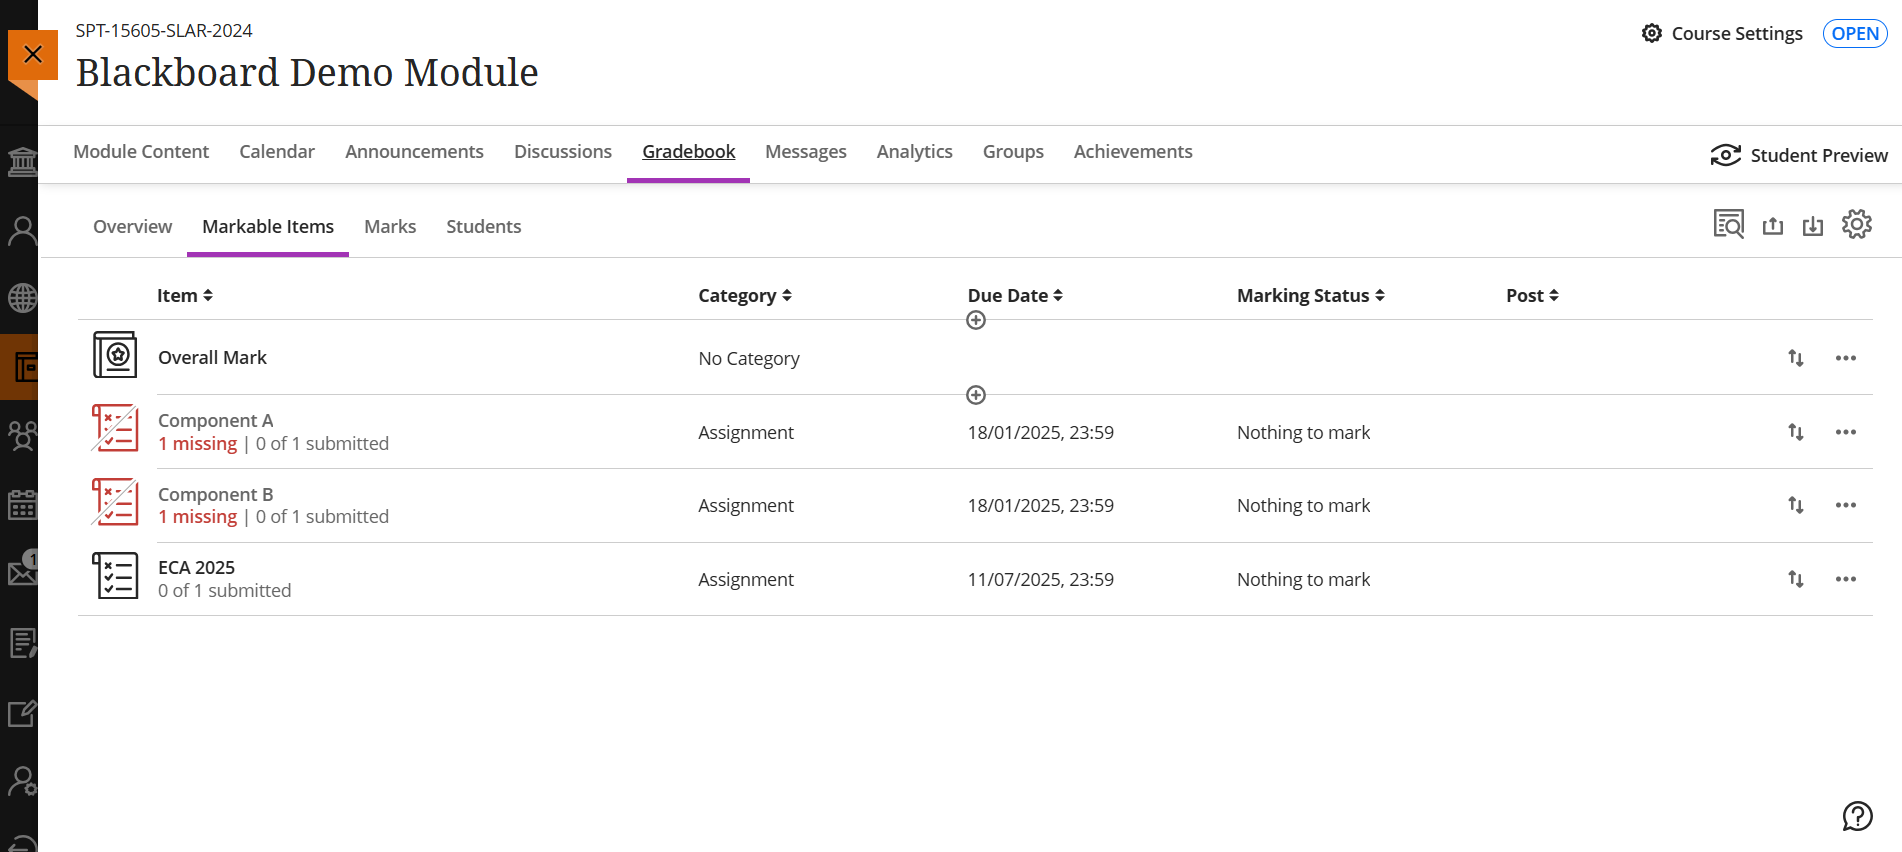
Task: Switch to Announcements tab
Action: 414,151
